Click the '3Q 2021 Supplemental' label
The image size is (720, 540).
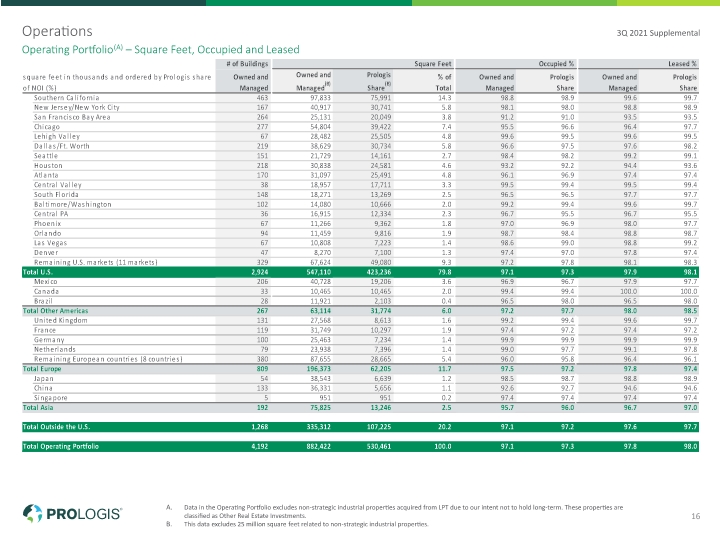658,33
